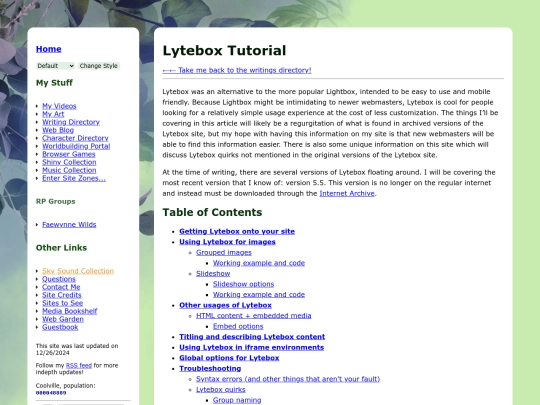Click the Lytebox Tutorial heading
The height and width of the screenshot is (405, 540).
pos(224,51)
